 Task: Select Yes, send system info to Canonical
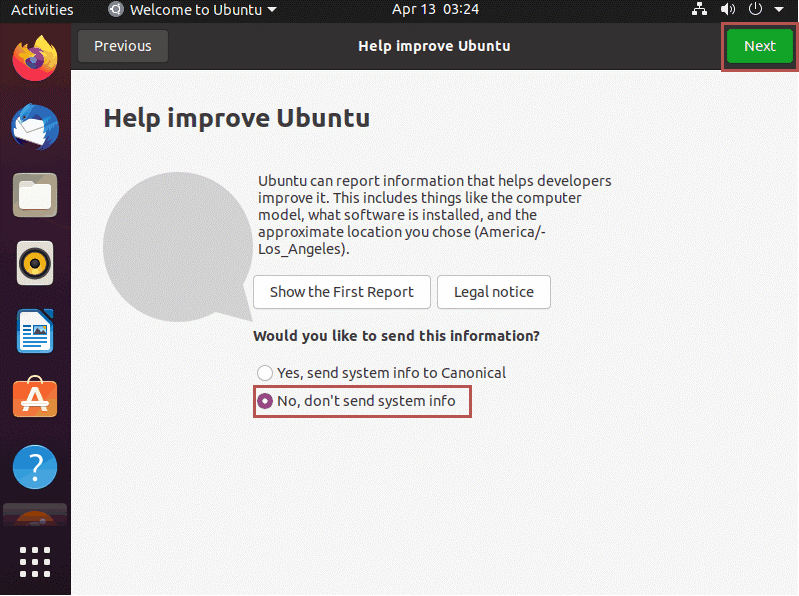(382, 373)
